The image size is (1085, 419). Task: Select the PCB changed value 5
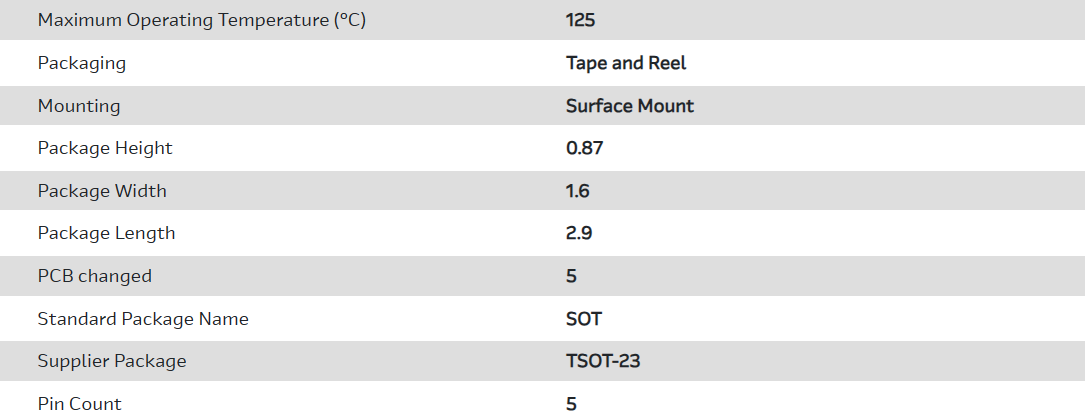(x=572, y=276)
